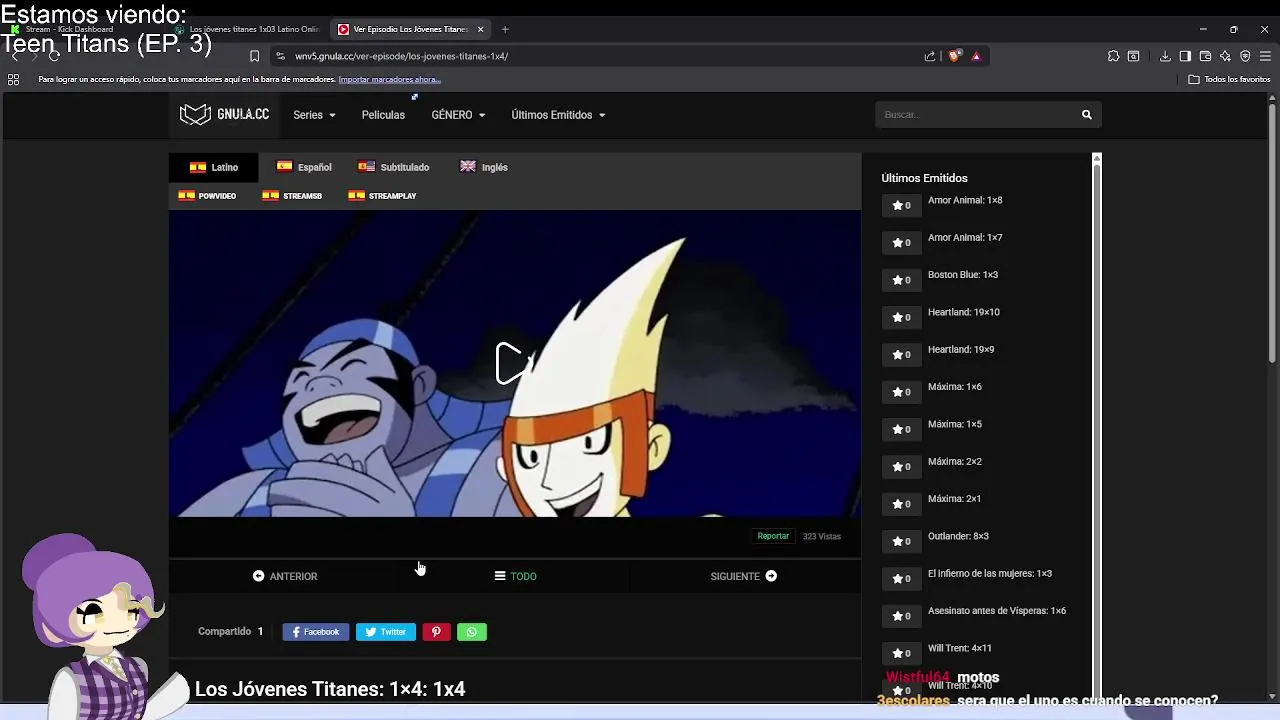This screenshot has width=1280, height=720.
Task: Click the star rating for Amor Animal: 1×8
Action: click(901, 205)
